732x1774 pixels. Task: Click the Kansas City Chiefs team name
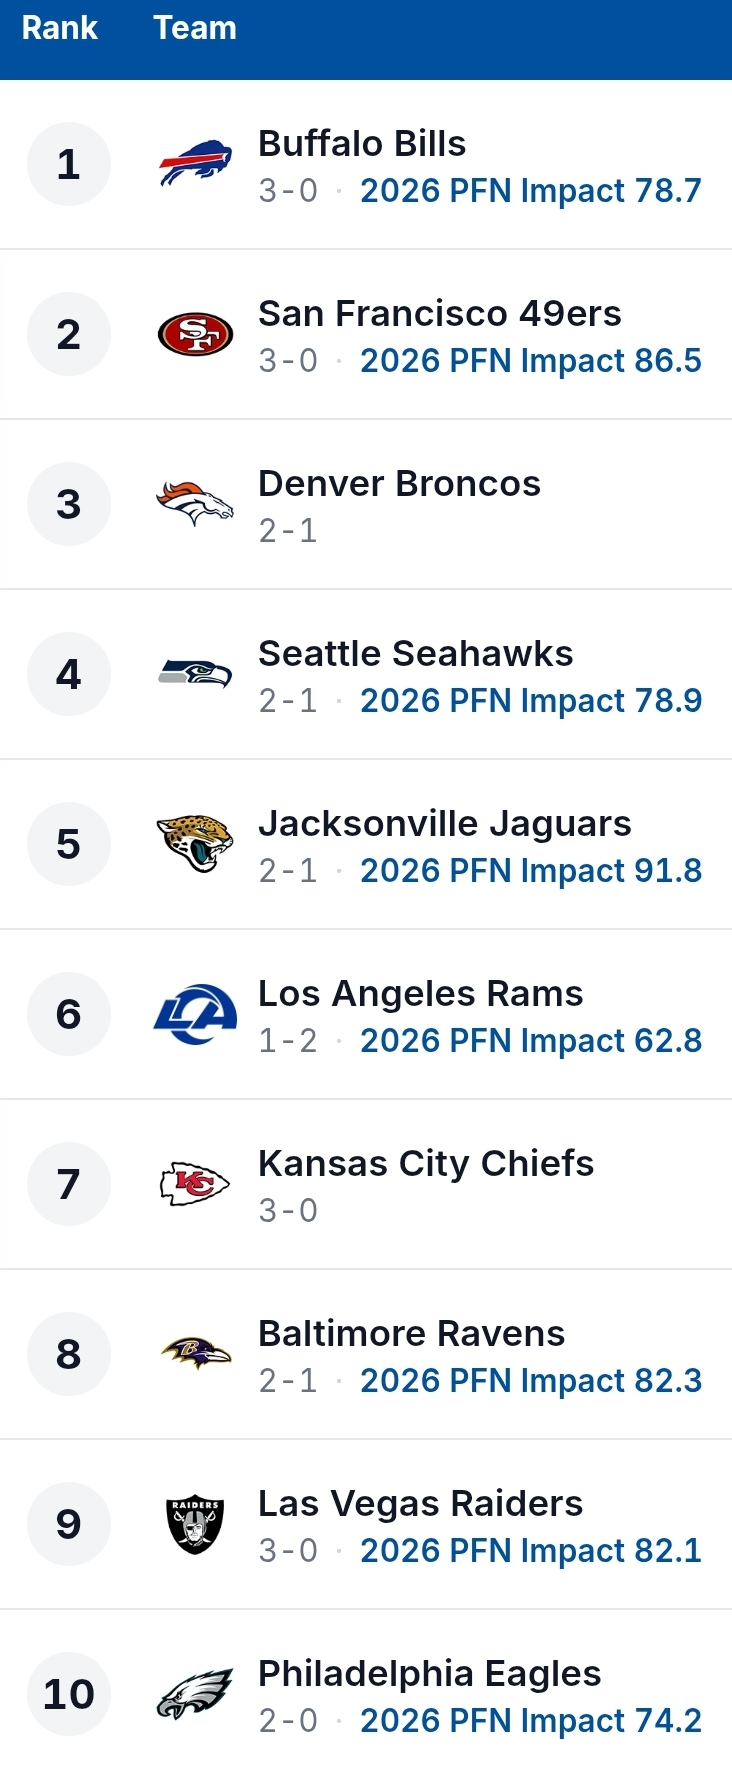(426, 1164)
